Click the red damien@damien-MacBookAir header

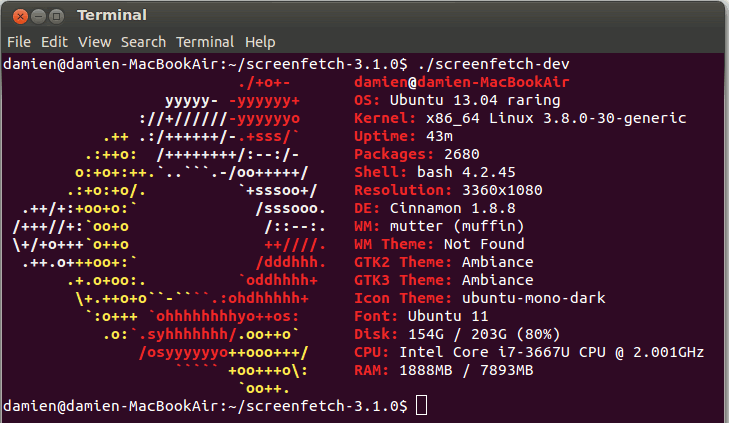pos(462,82)
